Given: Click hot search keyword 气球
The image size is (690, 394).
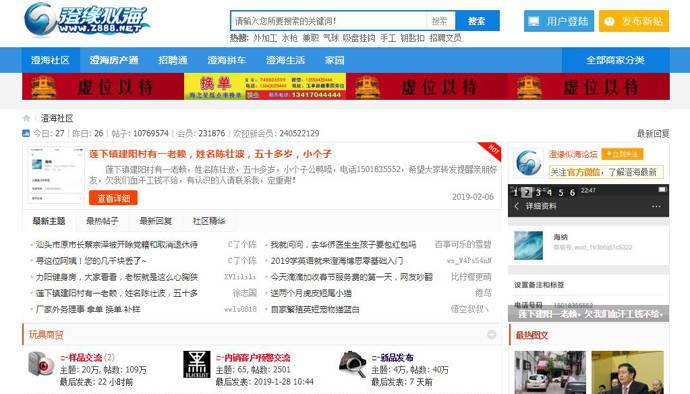Looking at the screenshot, I should point(331,38).
